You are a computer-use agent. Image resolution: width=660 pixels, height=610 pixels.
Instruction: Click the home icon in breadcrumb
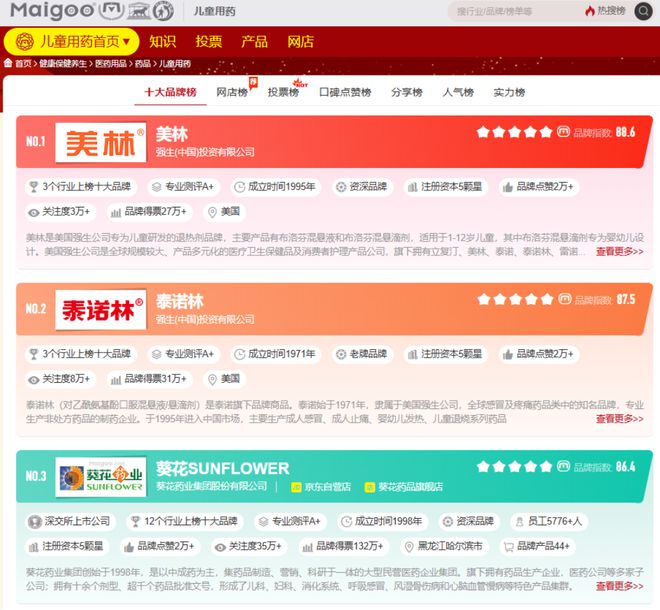(x=8, y=63)
